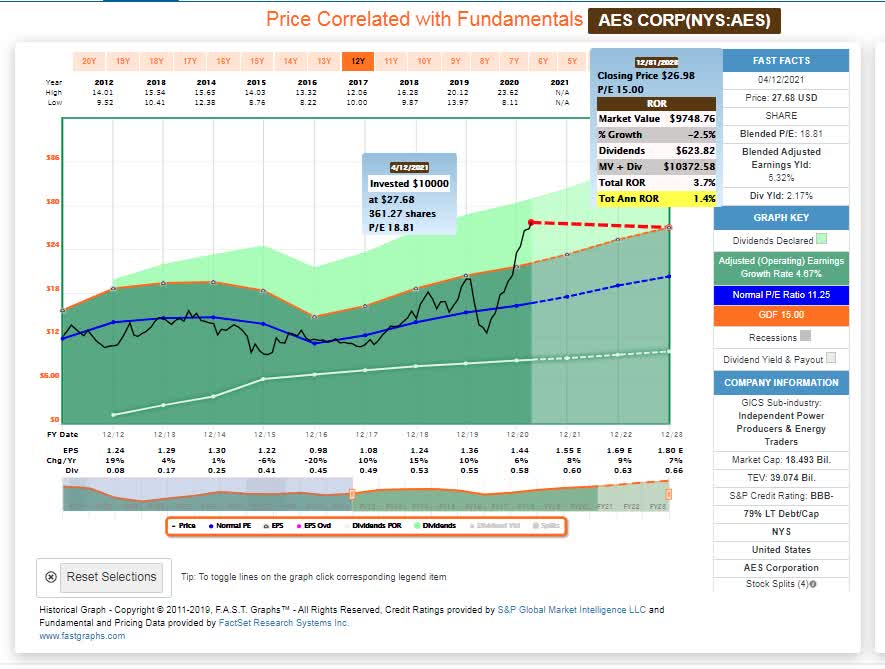
Task: Visit www.fastgraphs.com link
Action: [82, 636]
